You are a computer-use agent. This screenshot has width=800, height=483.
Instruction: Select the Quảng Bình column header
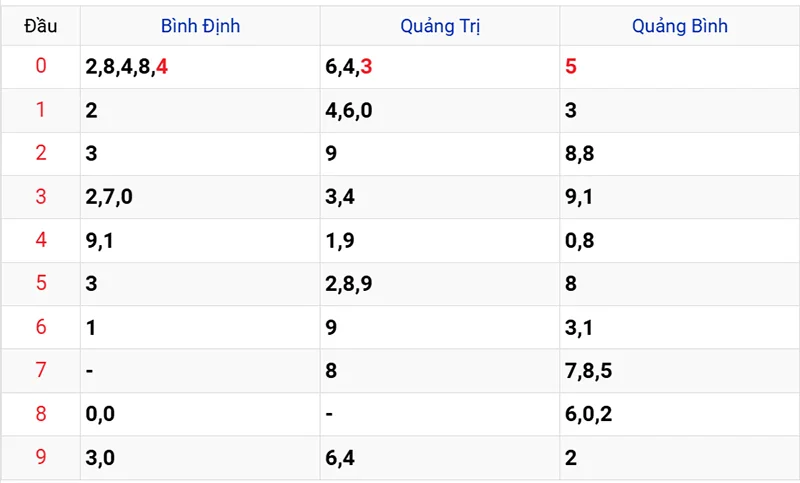pos(679,26)
